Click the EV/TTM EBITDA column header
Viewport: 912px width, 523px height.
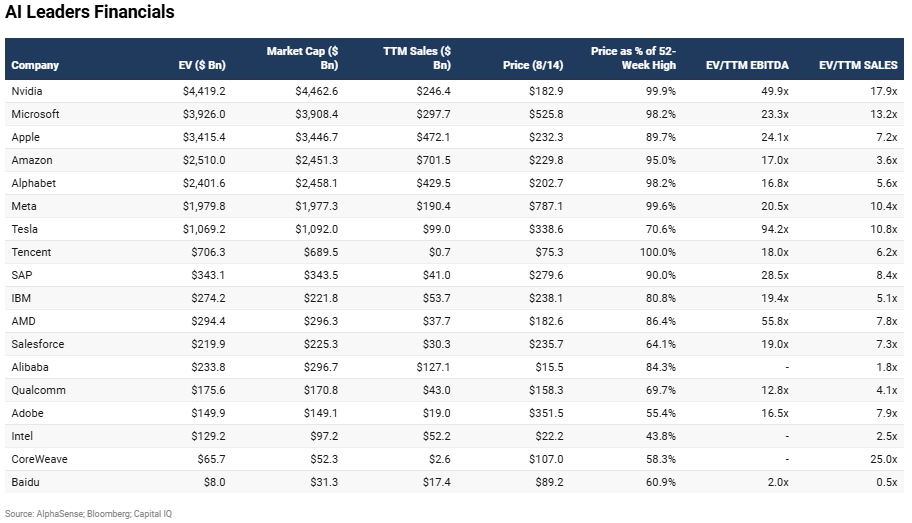pyautogui.click(x=747, y=65)
